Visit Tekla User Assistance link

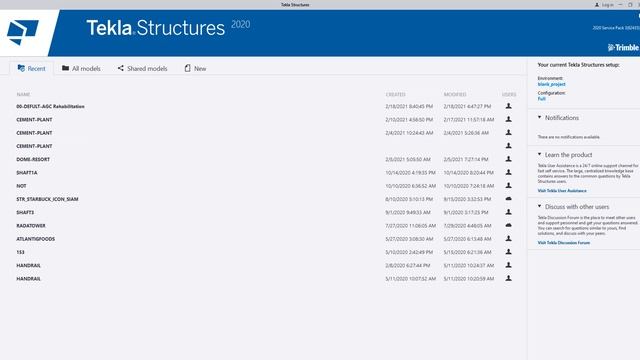point(562,191)
